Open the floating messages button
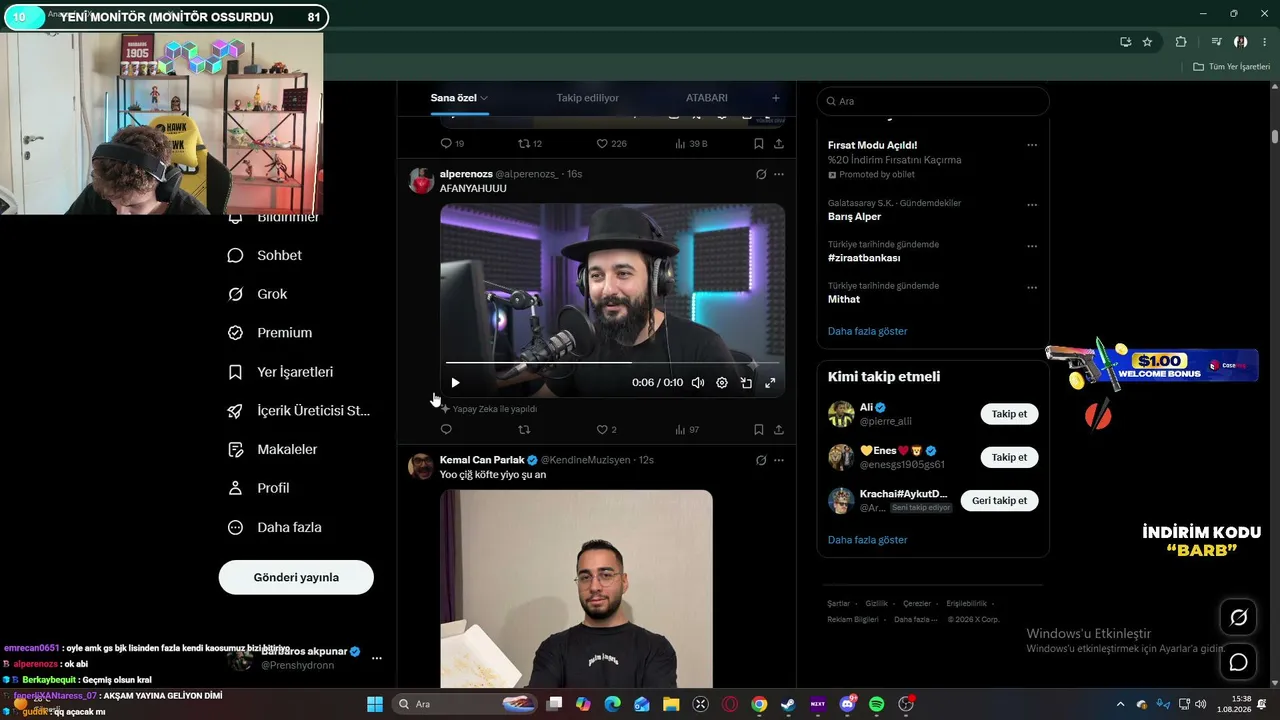The image size is (1280, 720). pyautogui.click(x=1238, y=662)
